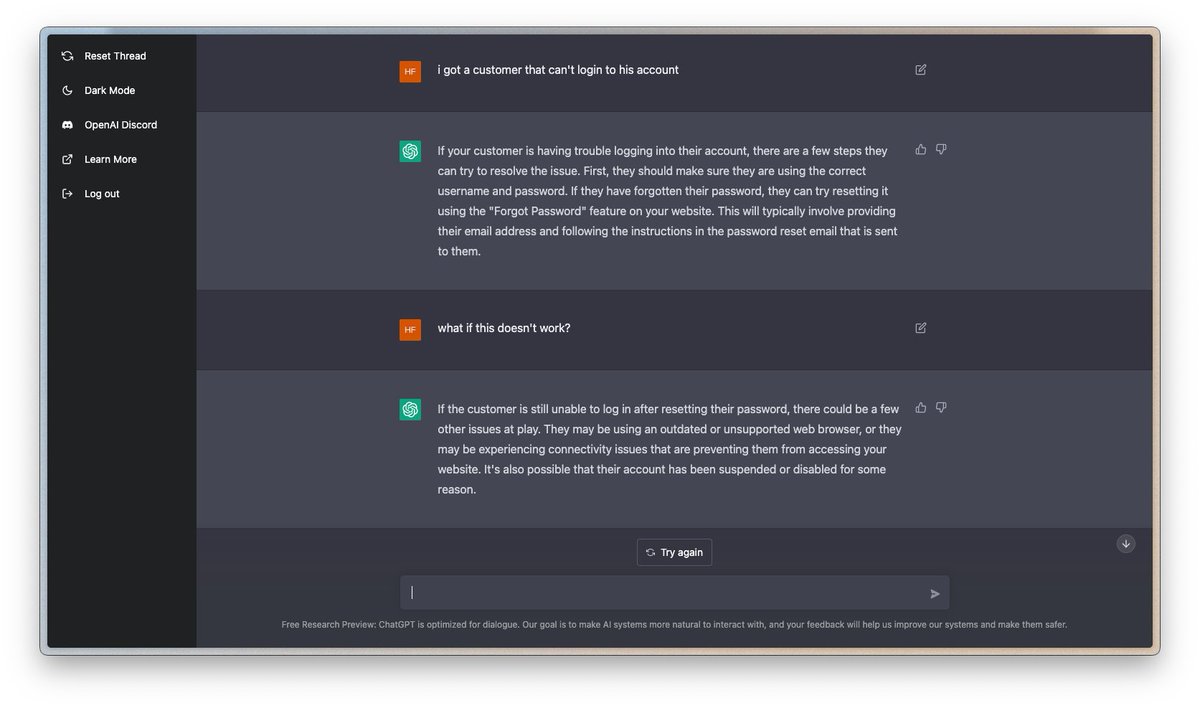Toggle Dark Mode in the sidebar
1200x708 pixels.
point(109,91)
